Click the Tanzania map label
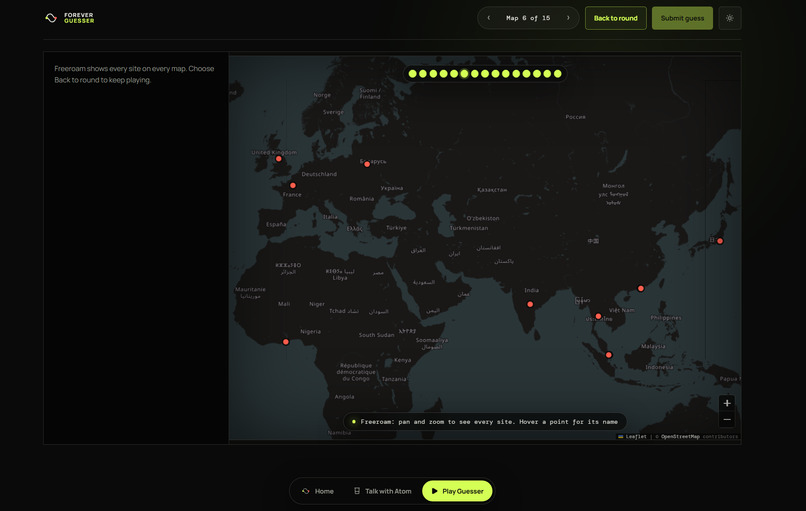 (394, 379)
